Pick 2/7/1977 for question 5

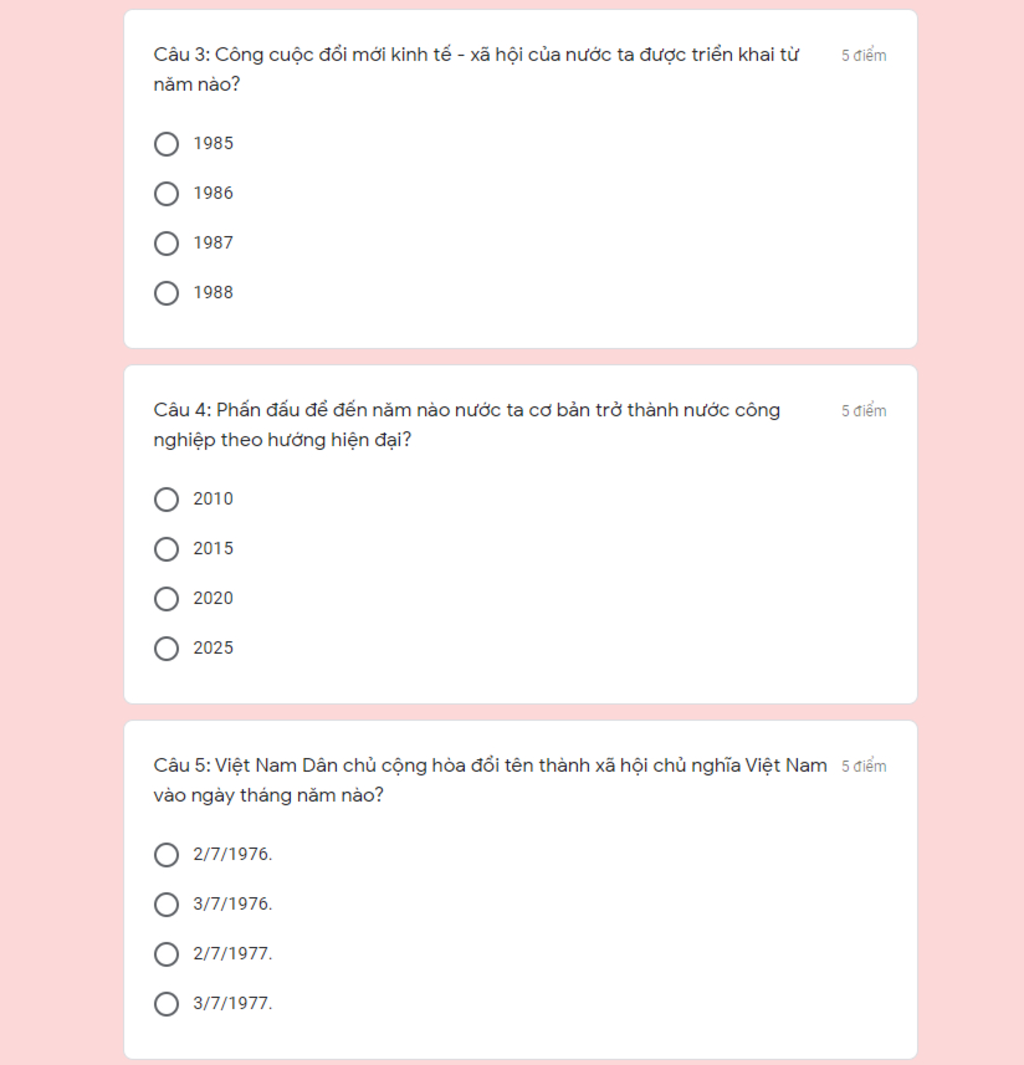coord(166,954)
